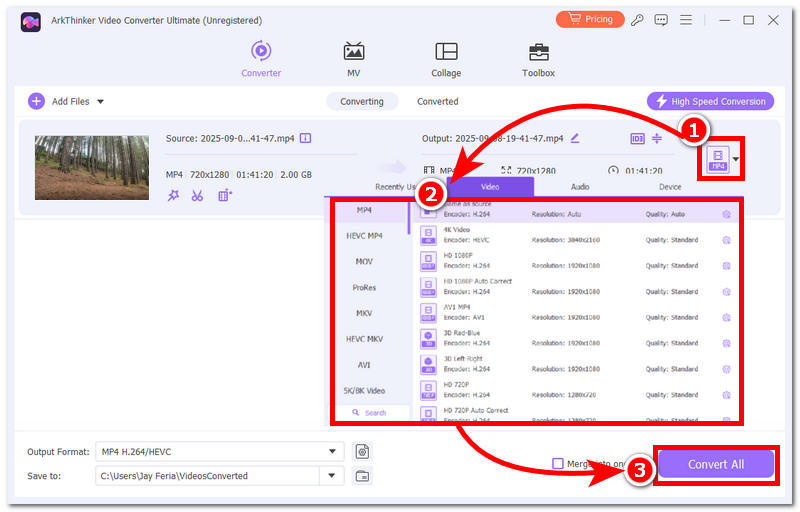Switch to the Audio format tab
The height and width of the screenshot is (512, 800).
click(x=579, y=186)
